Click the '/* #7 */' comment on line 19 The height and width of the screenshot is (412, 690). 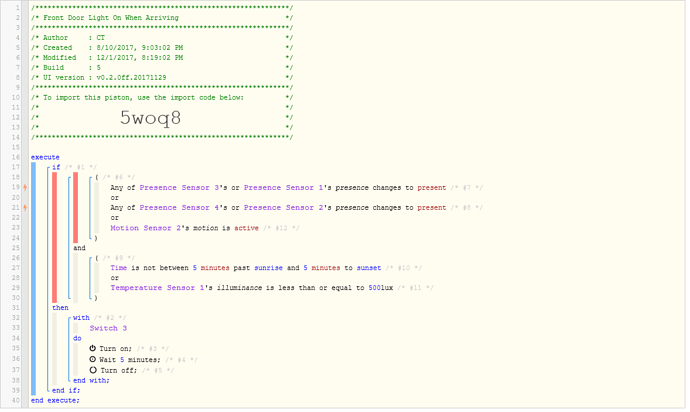[466, 188]
